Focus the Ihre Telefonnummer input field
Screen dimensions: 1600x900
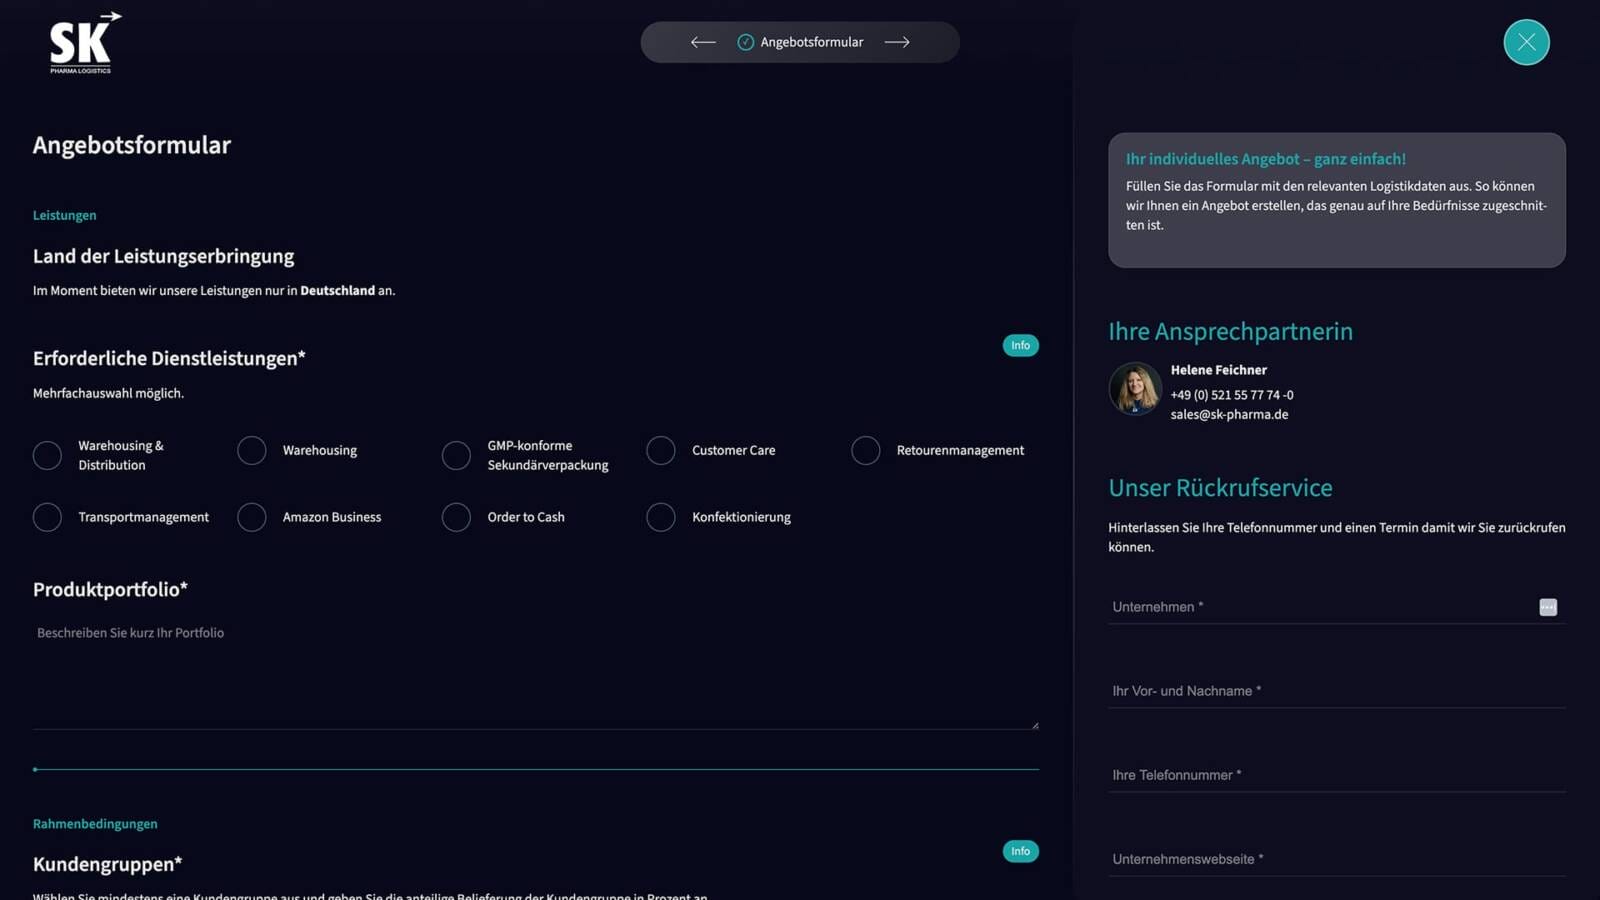[1335, 775]
